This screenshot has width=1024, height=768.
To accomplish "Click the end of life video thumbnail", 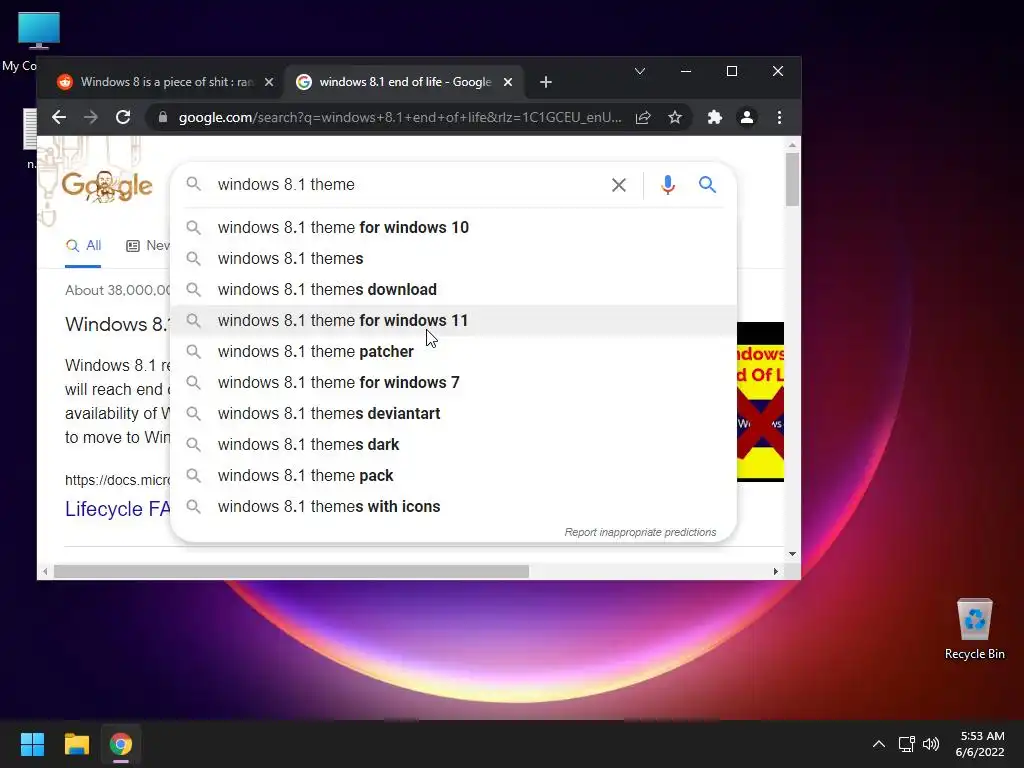I will 760,402.
